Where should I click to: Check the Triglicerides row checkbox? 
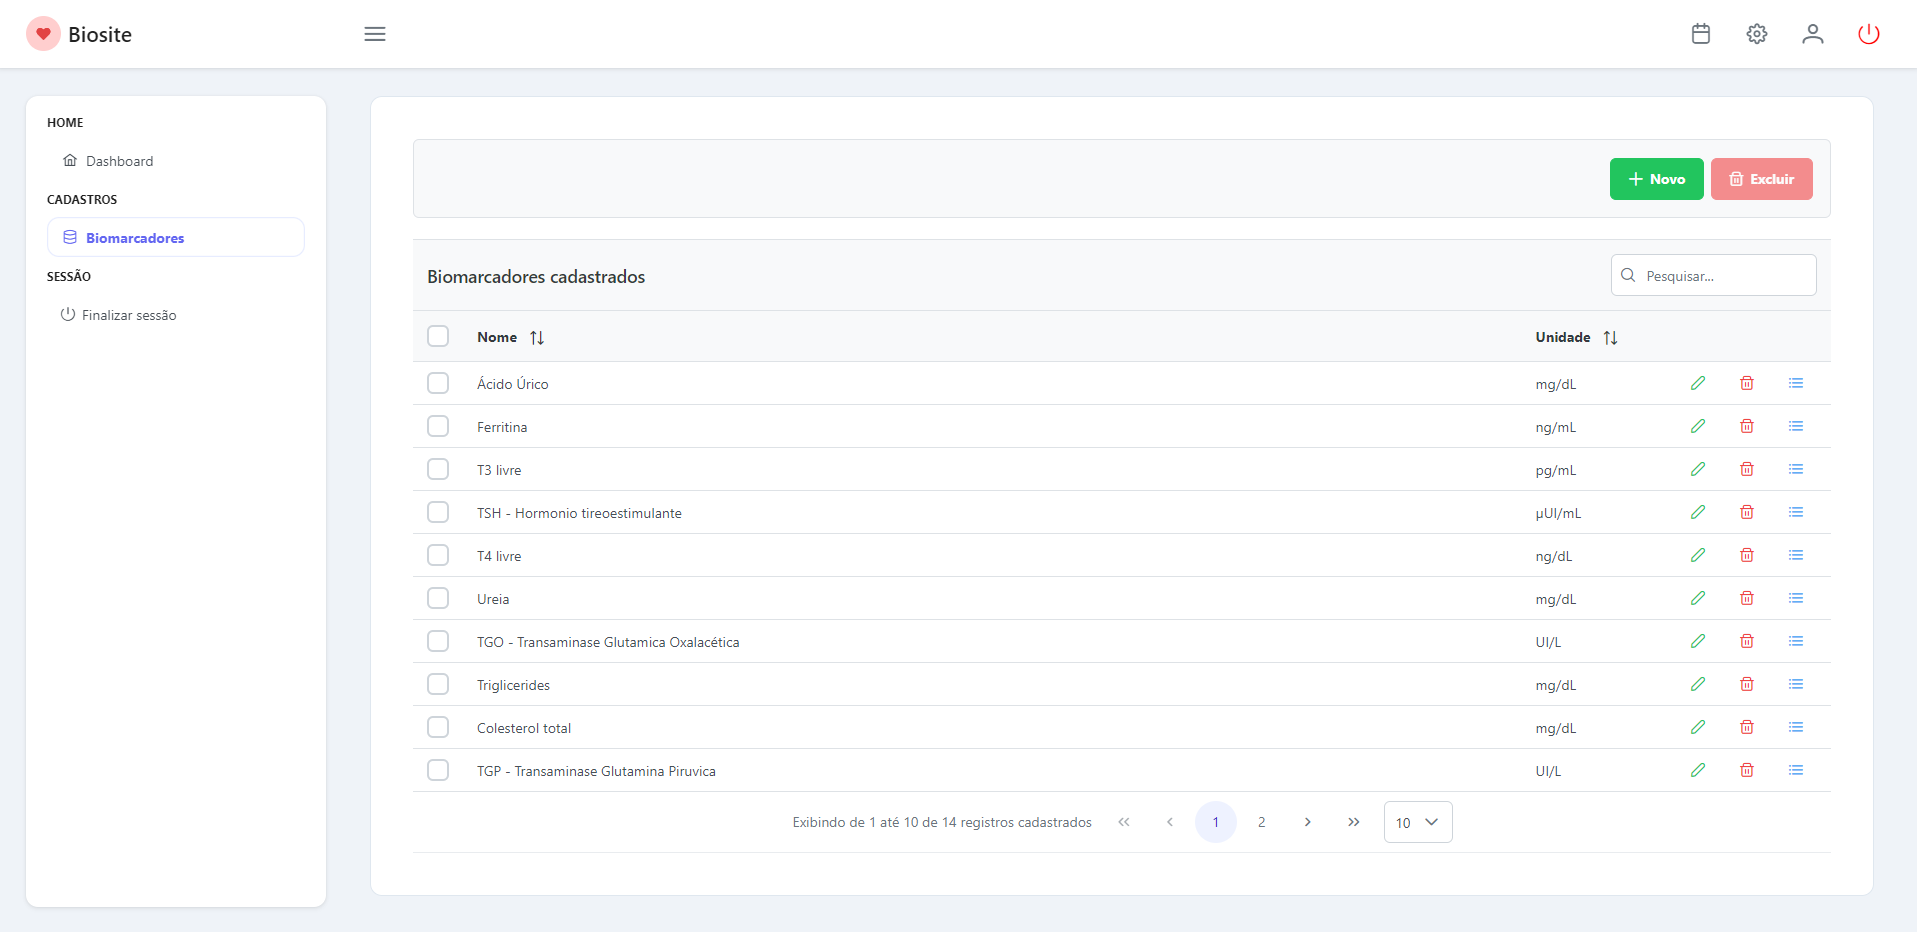pos(438,684)
